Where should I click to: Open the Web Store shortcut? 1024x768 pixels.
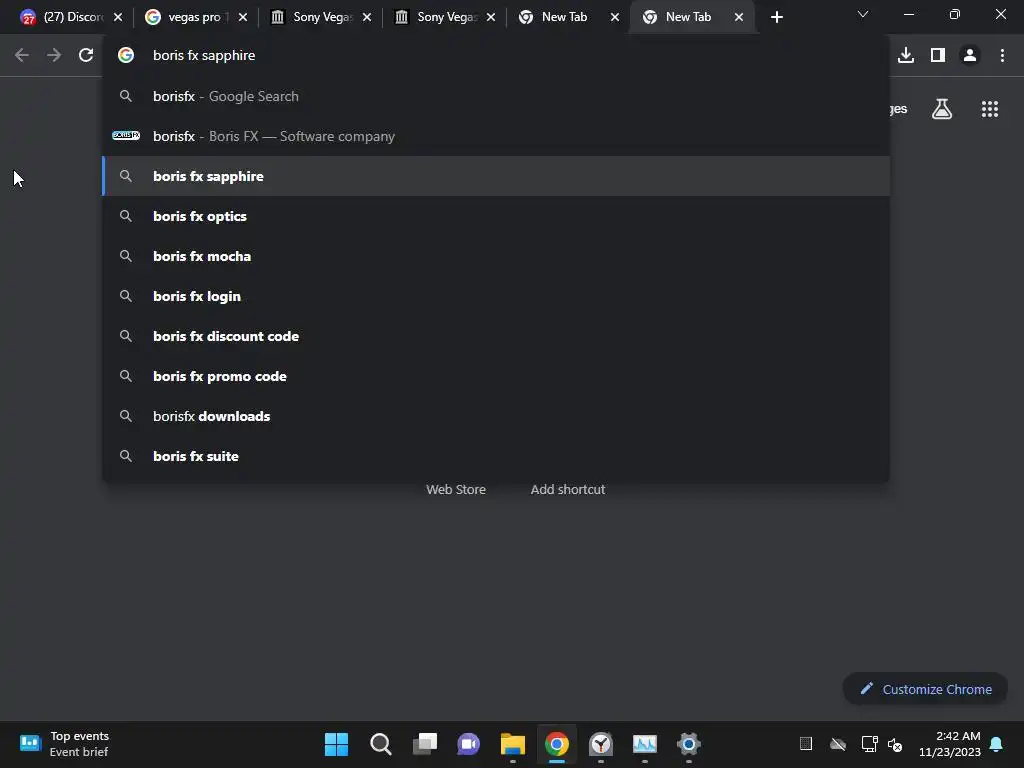456,489
